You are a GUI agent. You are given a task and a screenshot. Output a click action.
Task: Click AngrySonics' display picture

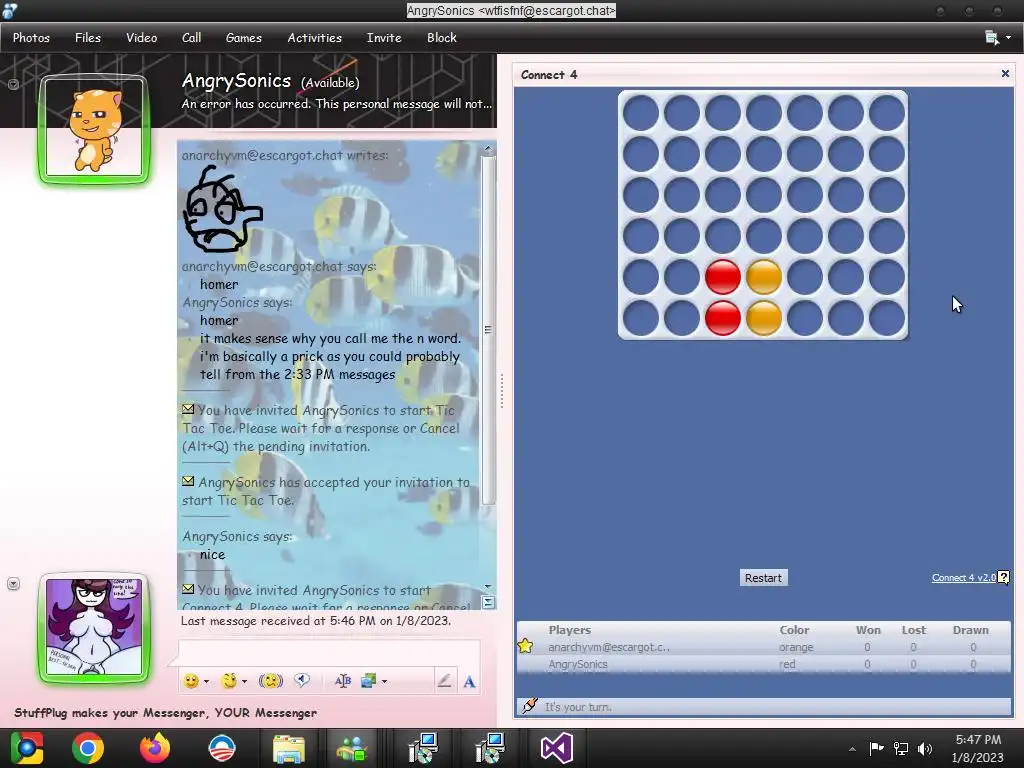click(x=94, y=128)
